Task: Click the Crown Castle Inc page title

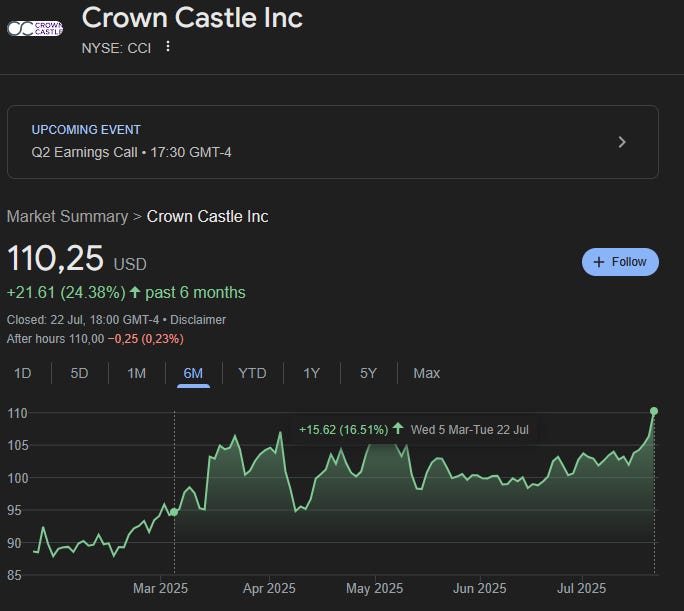Action: [192, 17]
